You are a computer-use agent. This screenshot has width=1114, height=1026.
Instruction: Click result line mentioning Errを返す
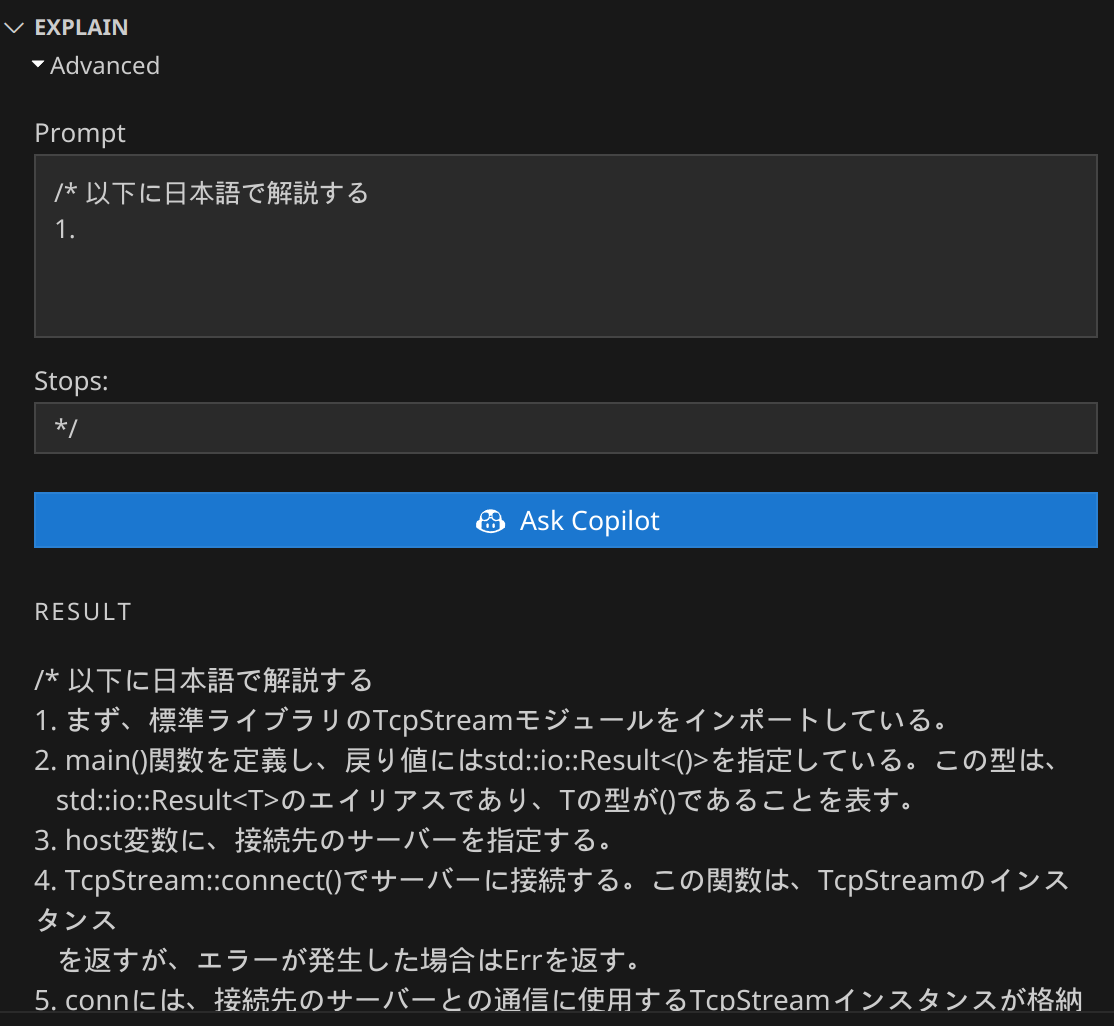350,960
